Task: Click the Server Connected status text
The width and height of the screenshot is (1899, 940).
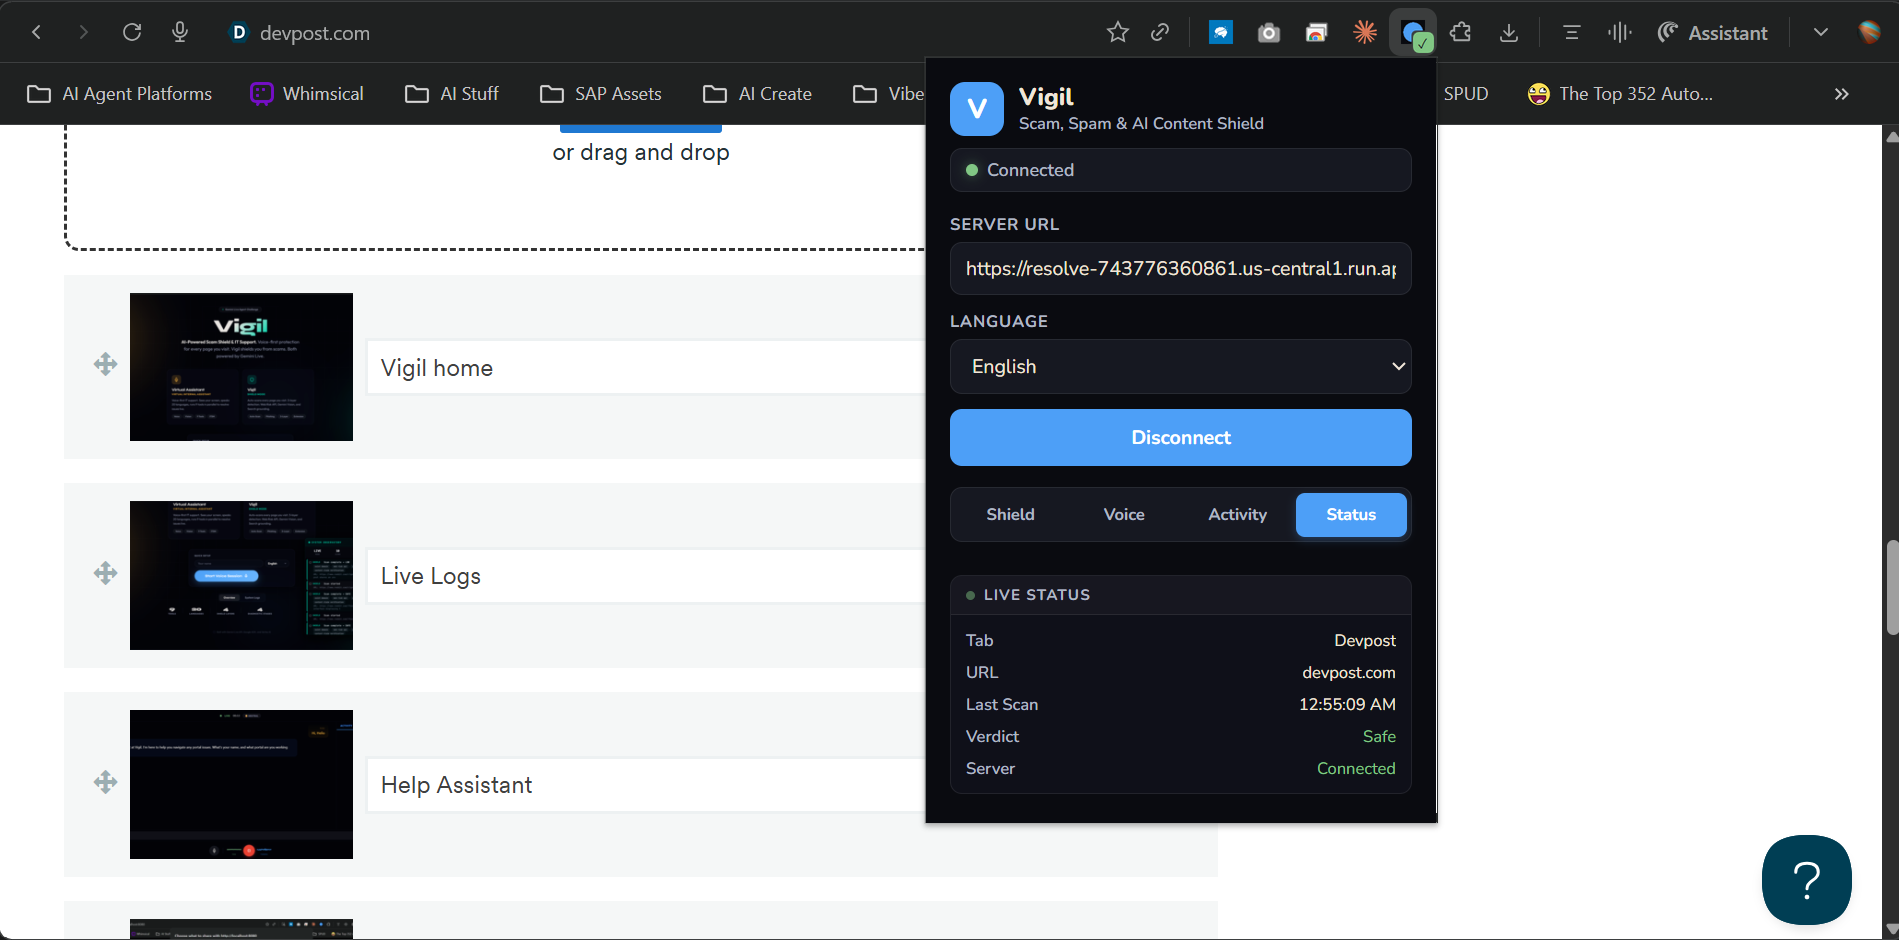Action: [1356, 768]
